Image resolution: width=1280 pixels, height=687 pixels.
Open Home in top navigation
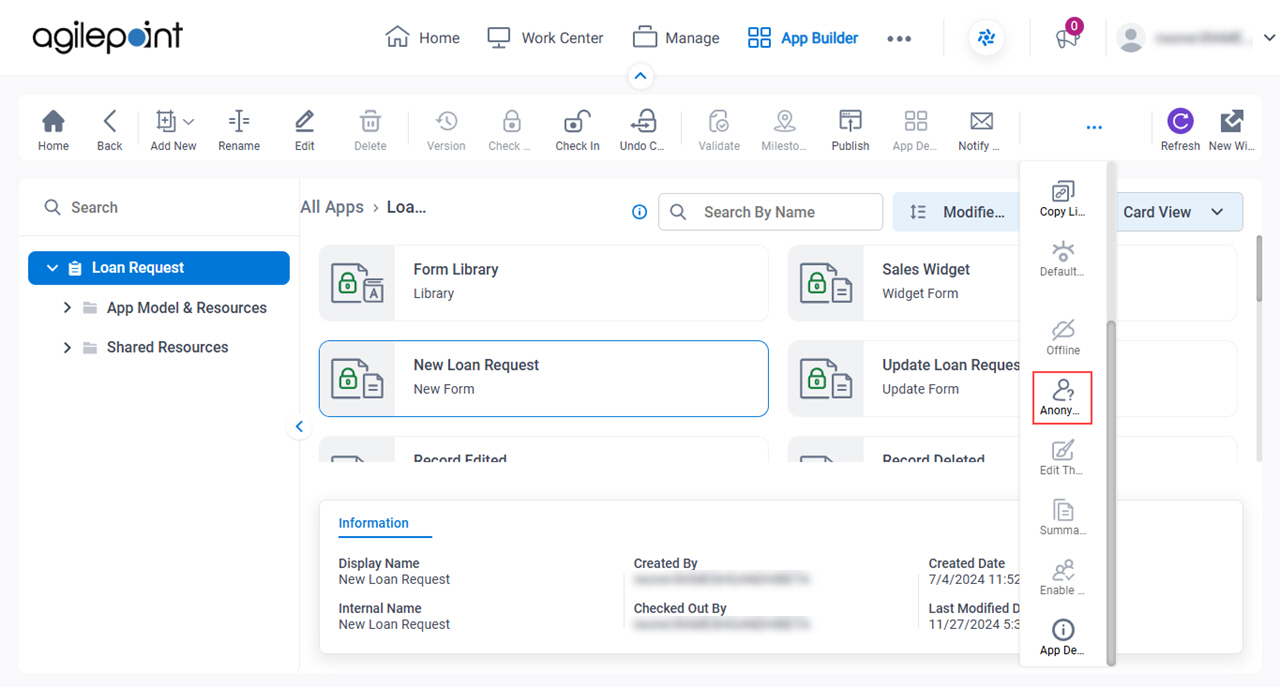(422, 38)
